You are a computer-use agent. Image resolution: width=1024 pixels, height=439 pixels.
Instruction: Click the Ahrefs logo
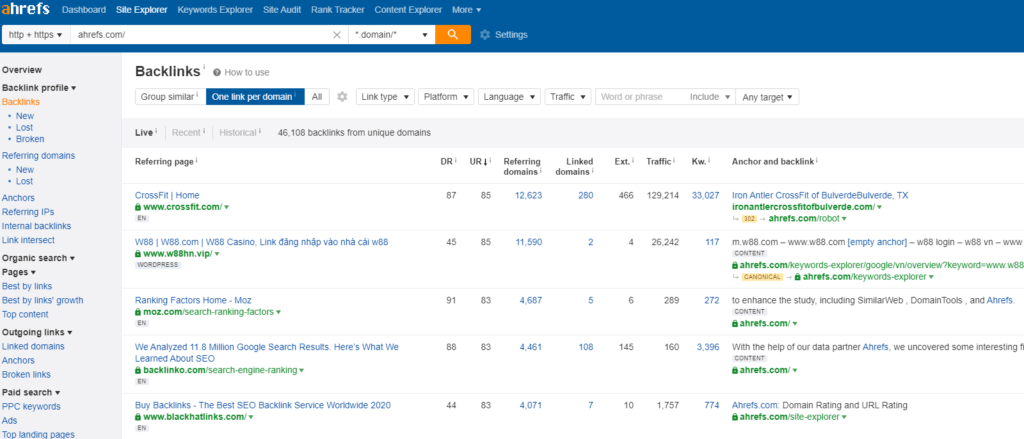27,10
